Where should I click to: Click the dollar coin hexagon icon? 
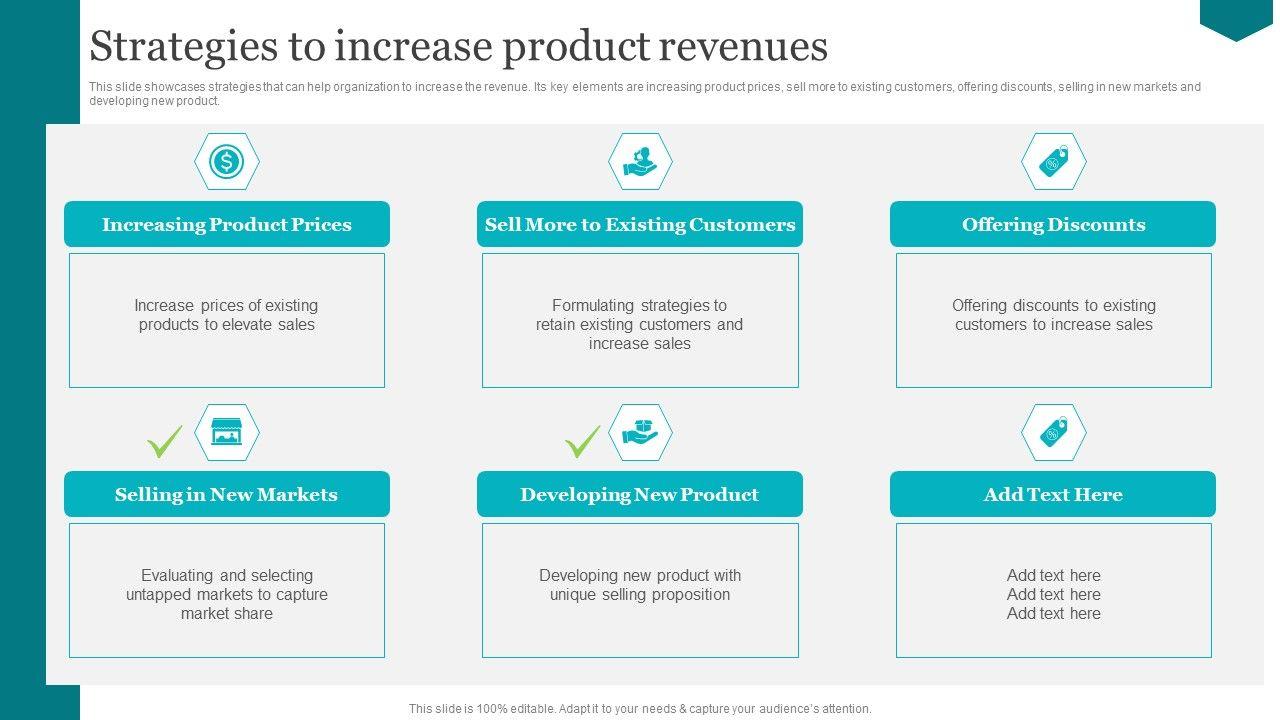click(x=227, y=161)
